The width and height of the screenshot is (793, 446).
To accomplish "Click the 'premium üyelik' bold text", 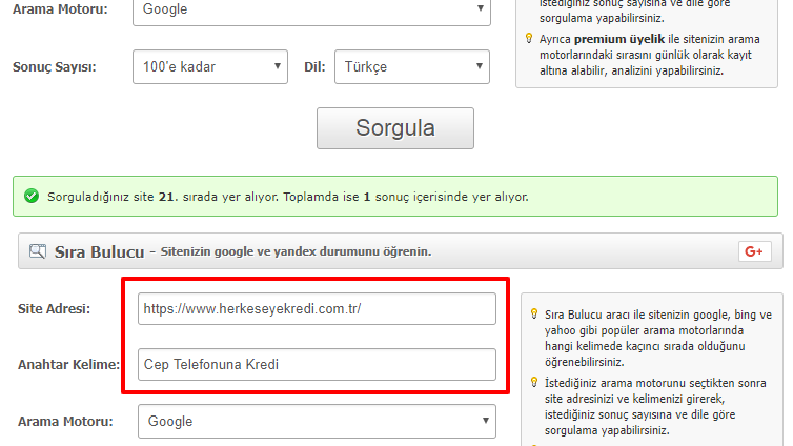I will point(620,39).
